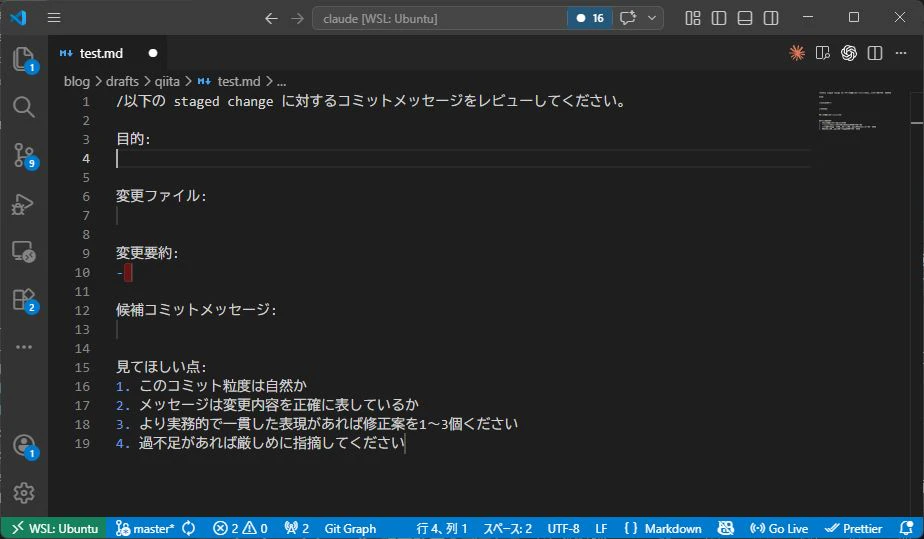Open WSL: Ubuntu remote menu

point(54,528)
